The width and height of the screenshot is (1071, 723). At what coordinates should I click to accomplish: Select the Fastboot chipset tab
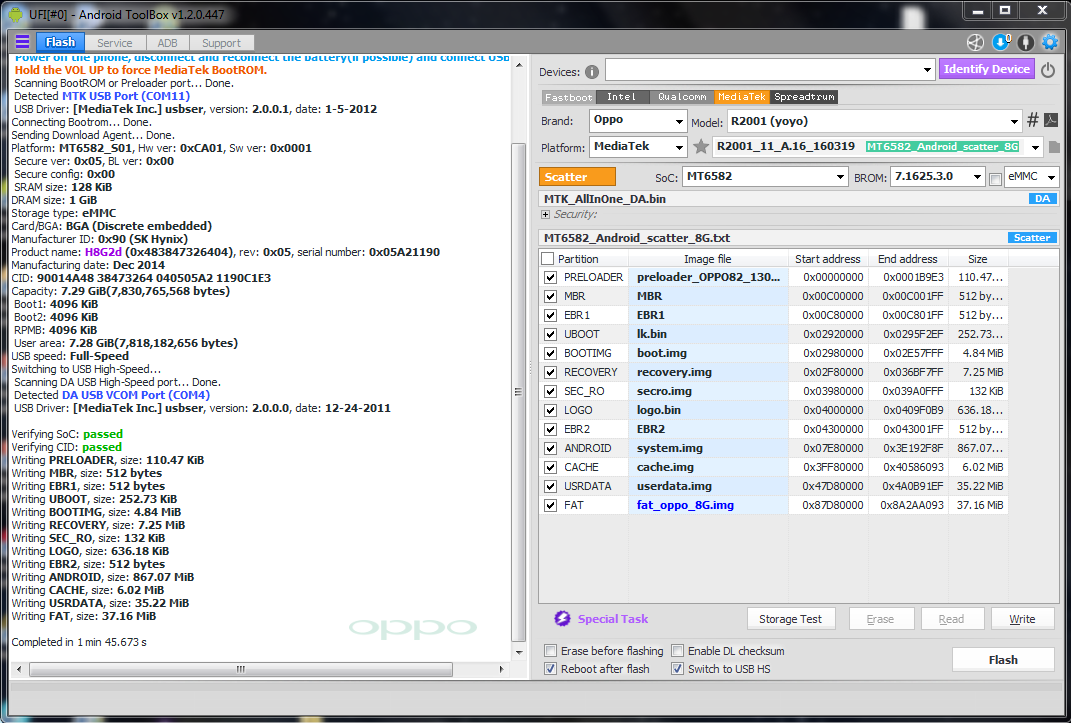click(568, 97)
